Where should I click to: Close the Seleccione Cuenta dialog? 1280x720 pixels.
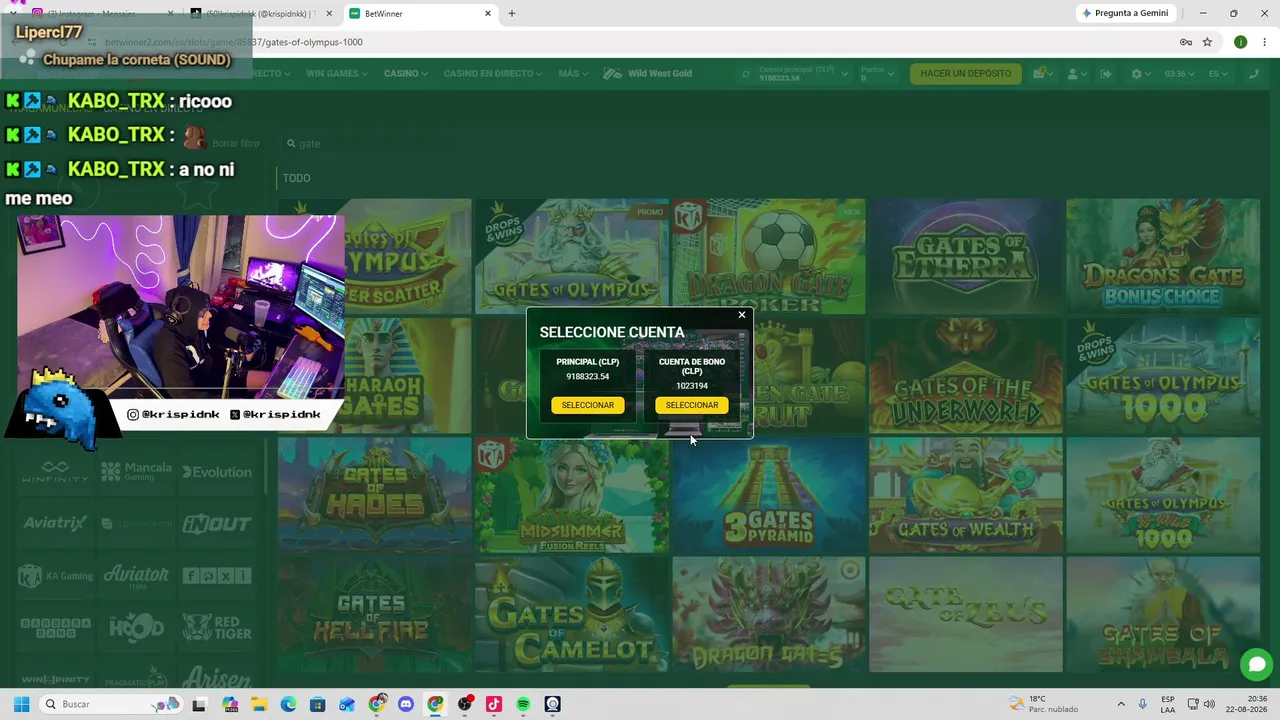[742, 315]
